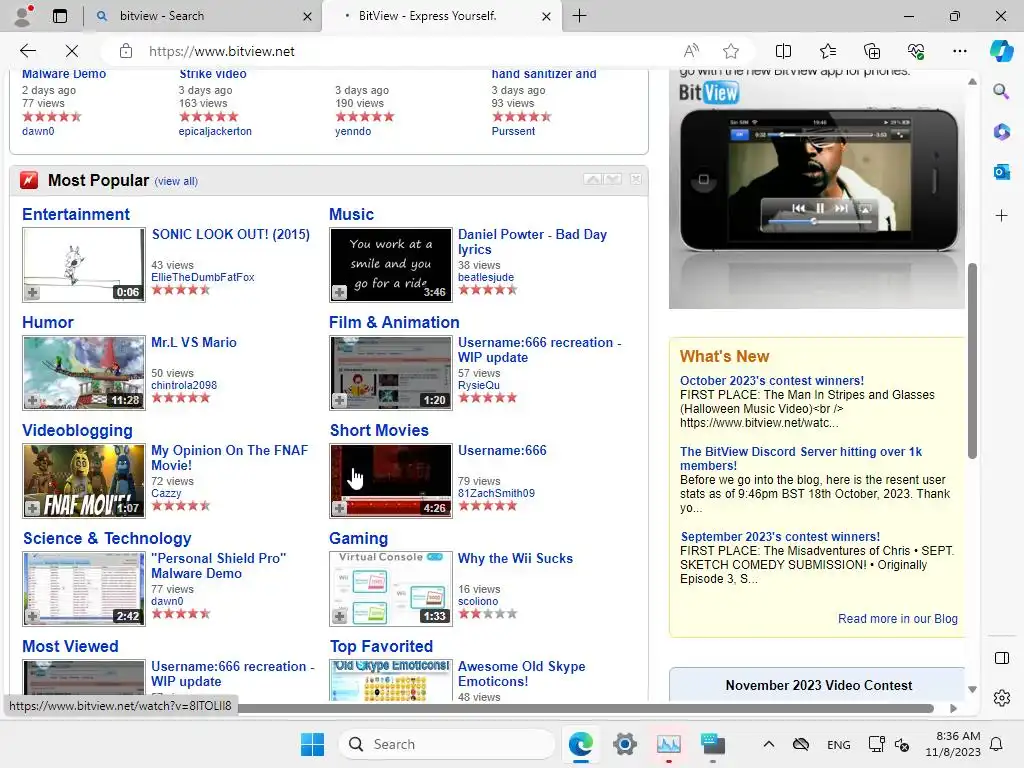Toggle sidebar visibility icon at bottom
Image resolution: width=1024 pixels, height=768 pixels.
coord(1001,658)
